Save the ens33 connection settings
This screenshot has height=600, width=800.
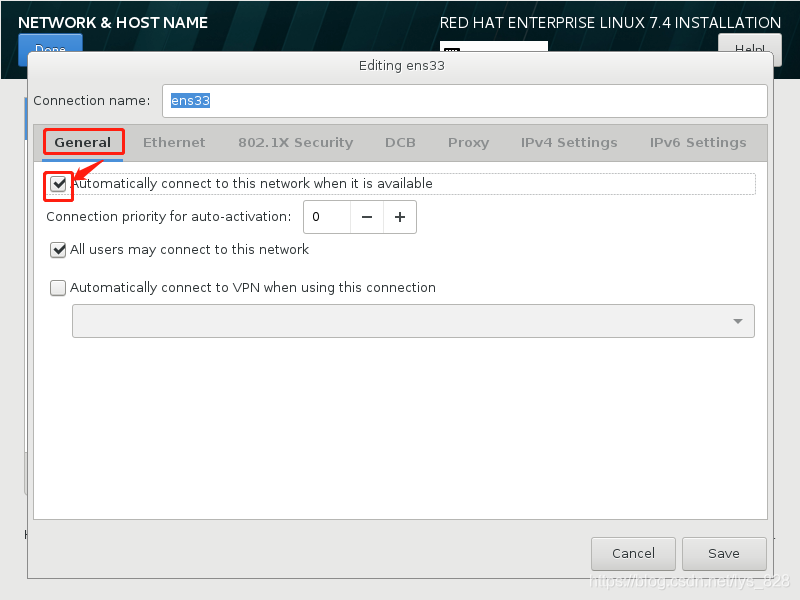pyautogui.click(x=724, y=554)
